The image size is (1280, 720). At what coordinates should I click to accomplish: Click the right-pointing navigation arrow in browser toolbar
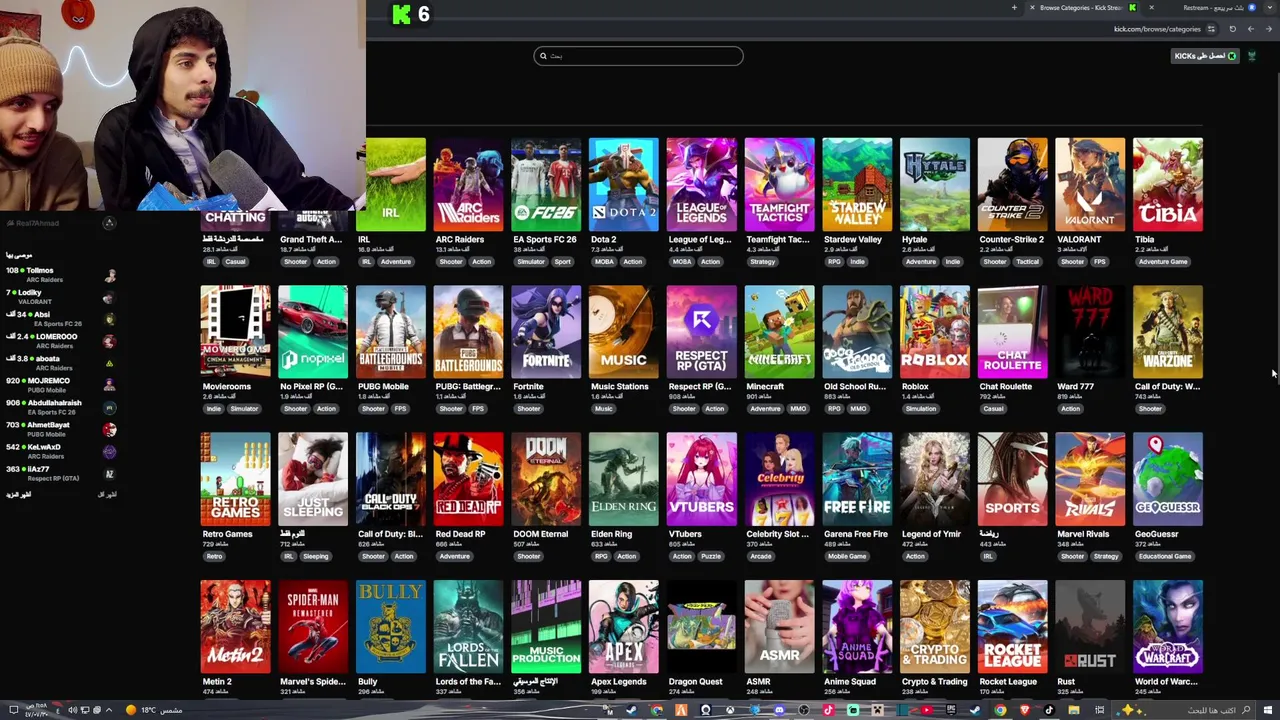1269,29
